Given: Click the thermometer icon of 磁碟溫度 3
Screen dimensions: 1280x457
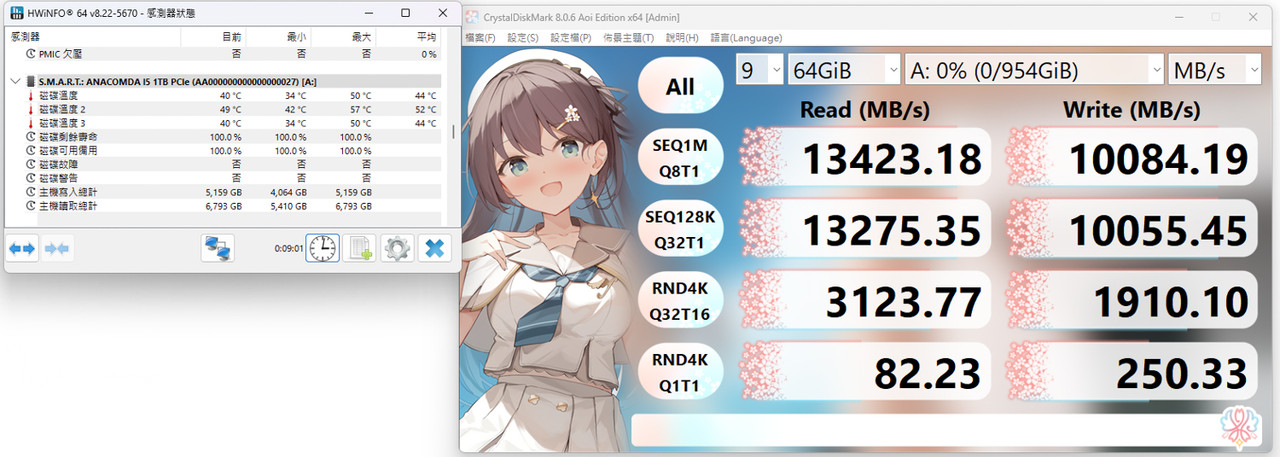Looking at the screenshot, I should coord(31,123).
